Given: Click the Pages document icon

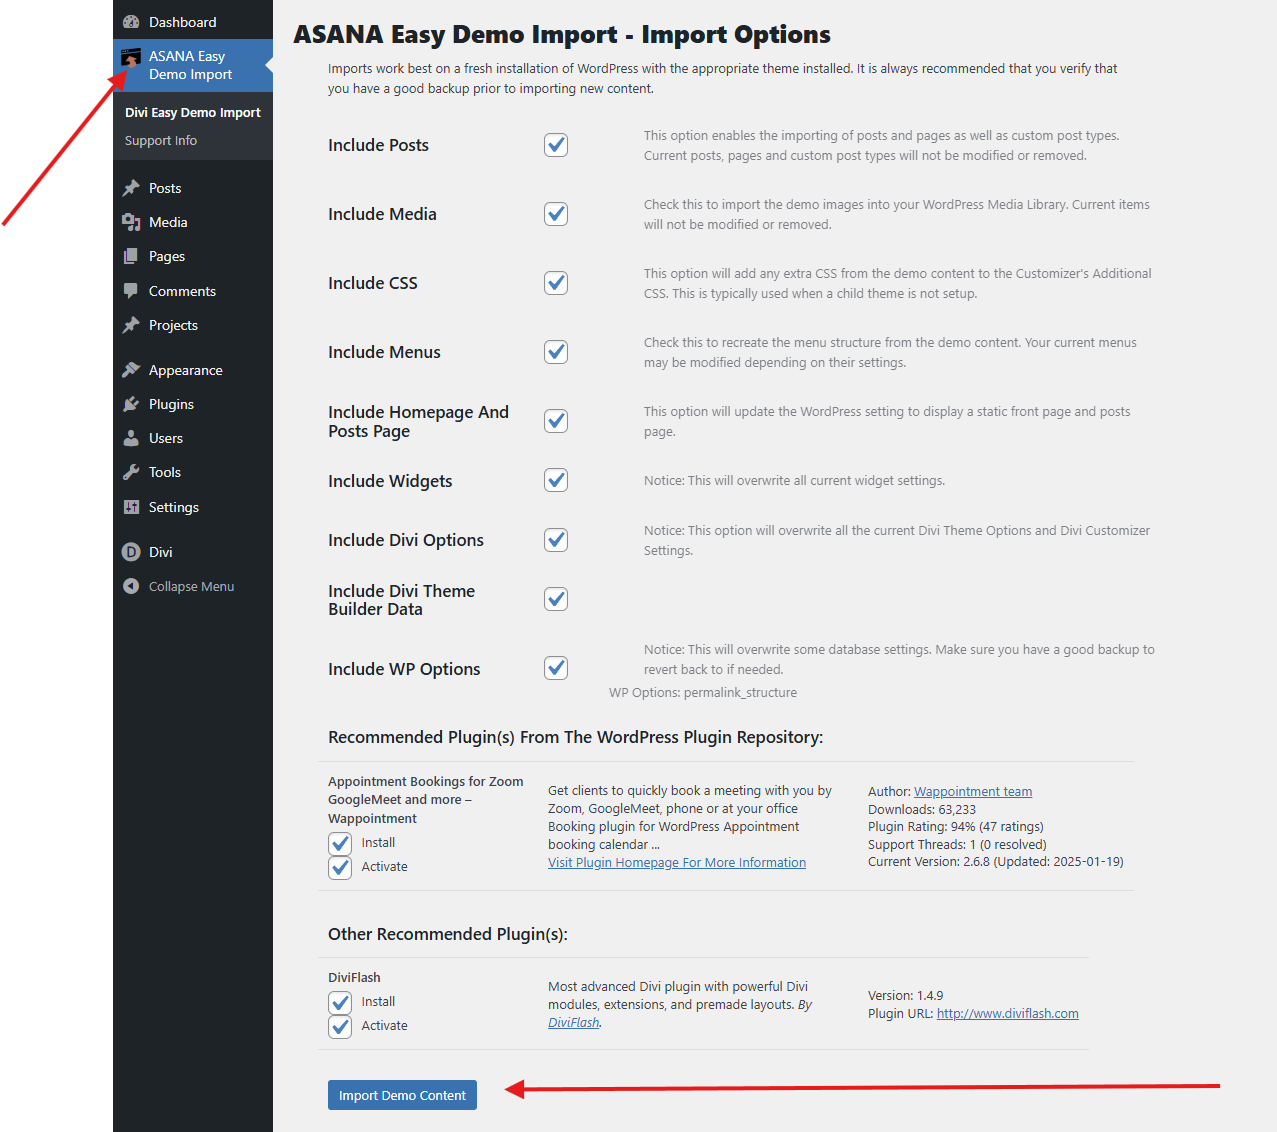Looking at the screenshot, I should (131, 256).
